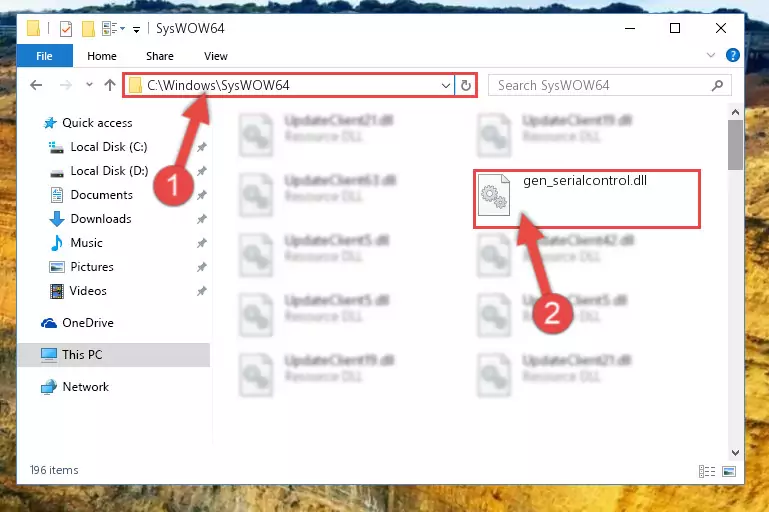
Task: Open the recent locations dropdown
Action: coord(89,85)
